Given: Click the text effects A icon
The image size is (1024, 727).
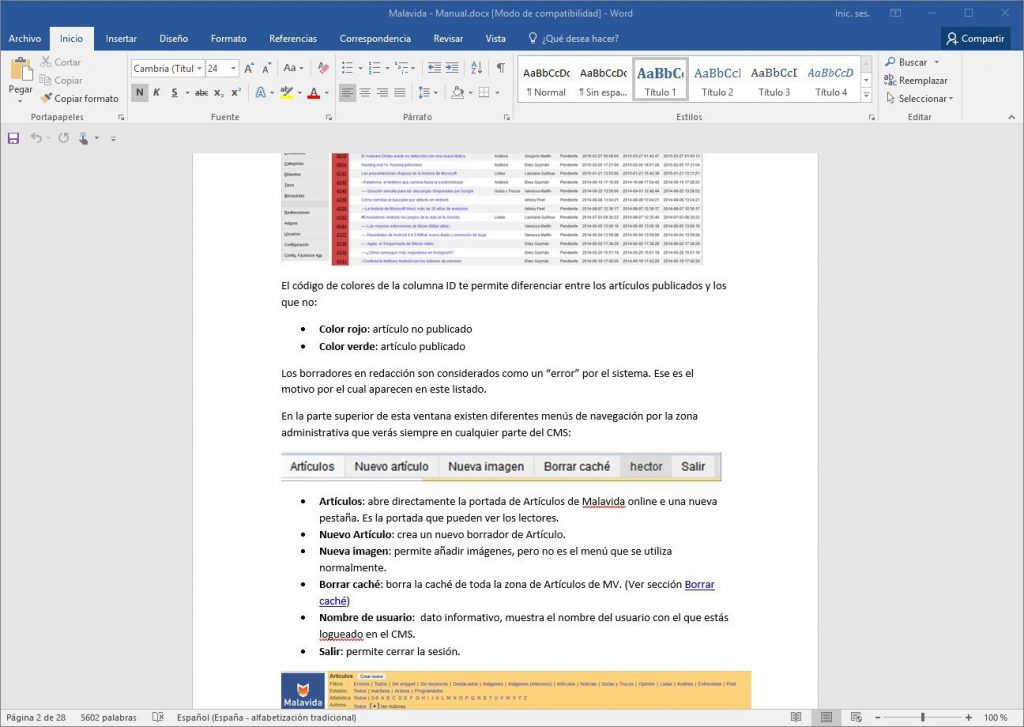Looking at the screenshot, I should pyautogui.click(x=261, y=93).
